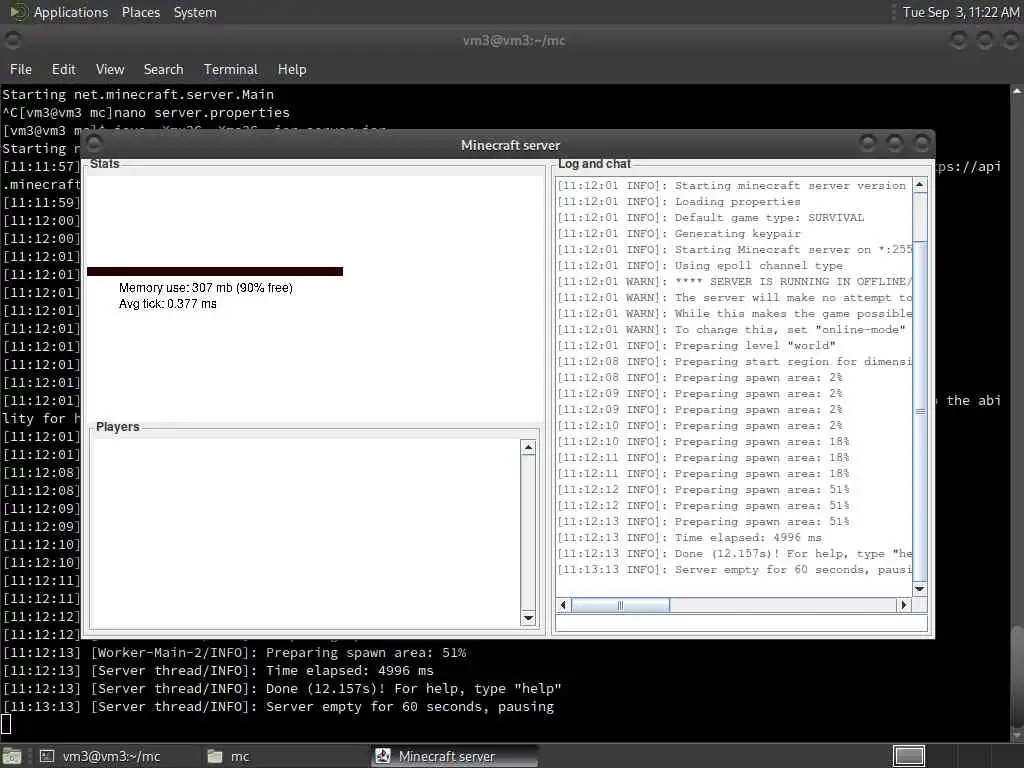This screenshot has height=768, width=1024.
Task: Click the down arrow in the Players list scrollbar
Action: 528,618
